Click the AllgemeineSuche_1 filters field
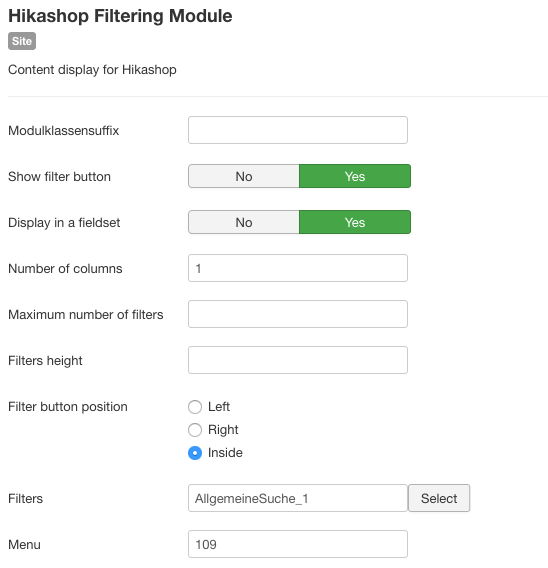This screenshot has width=548, height=568. (x=298, y=498)
